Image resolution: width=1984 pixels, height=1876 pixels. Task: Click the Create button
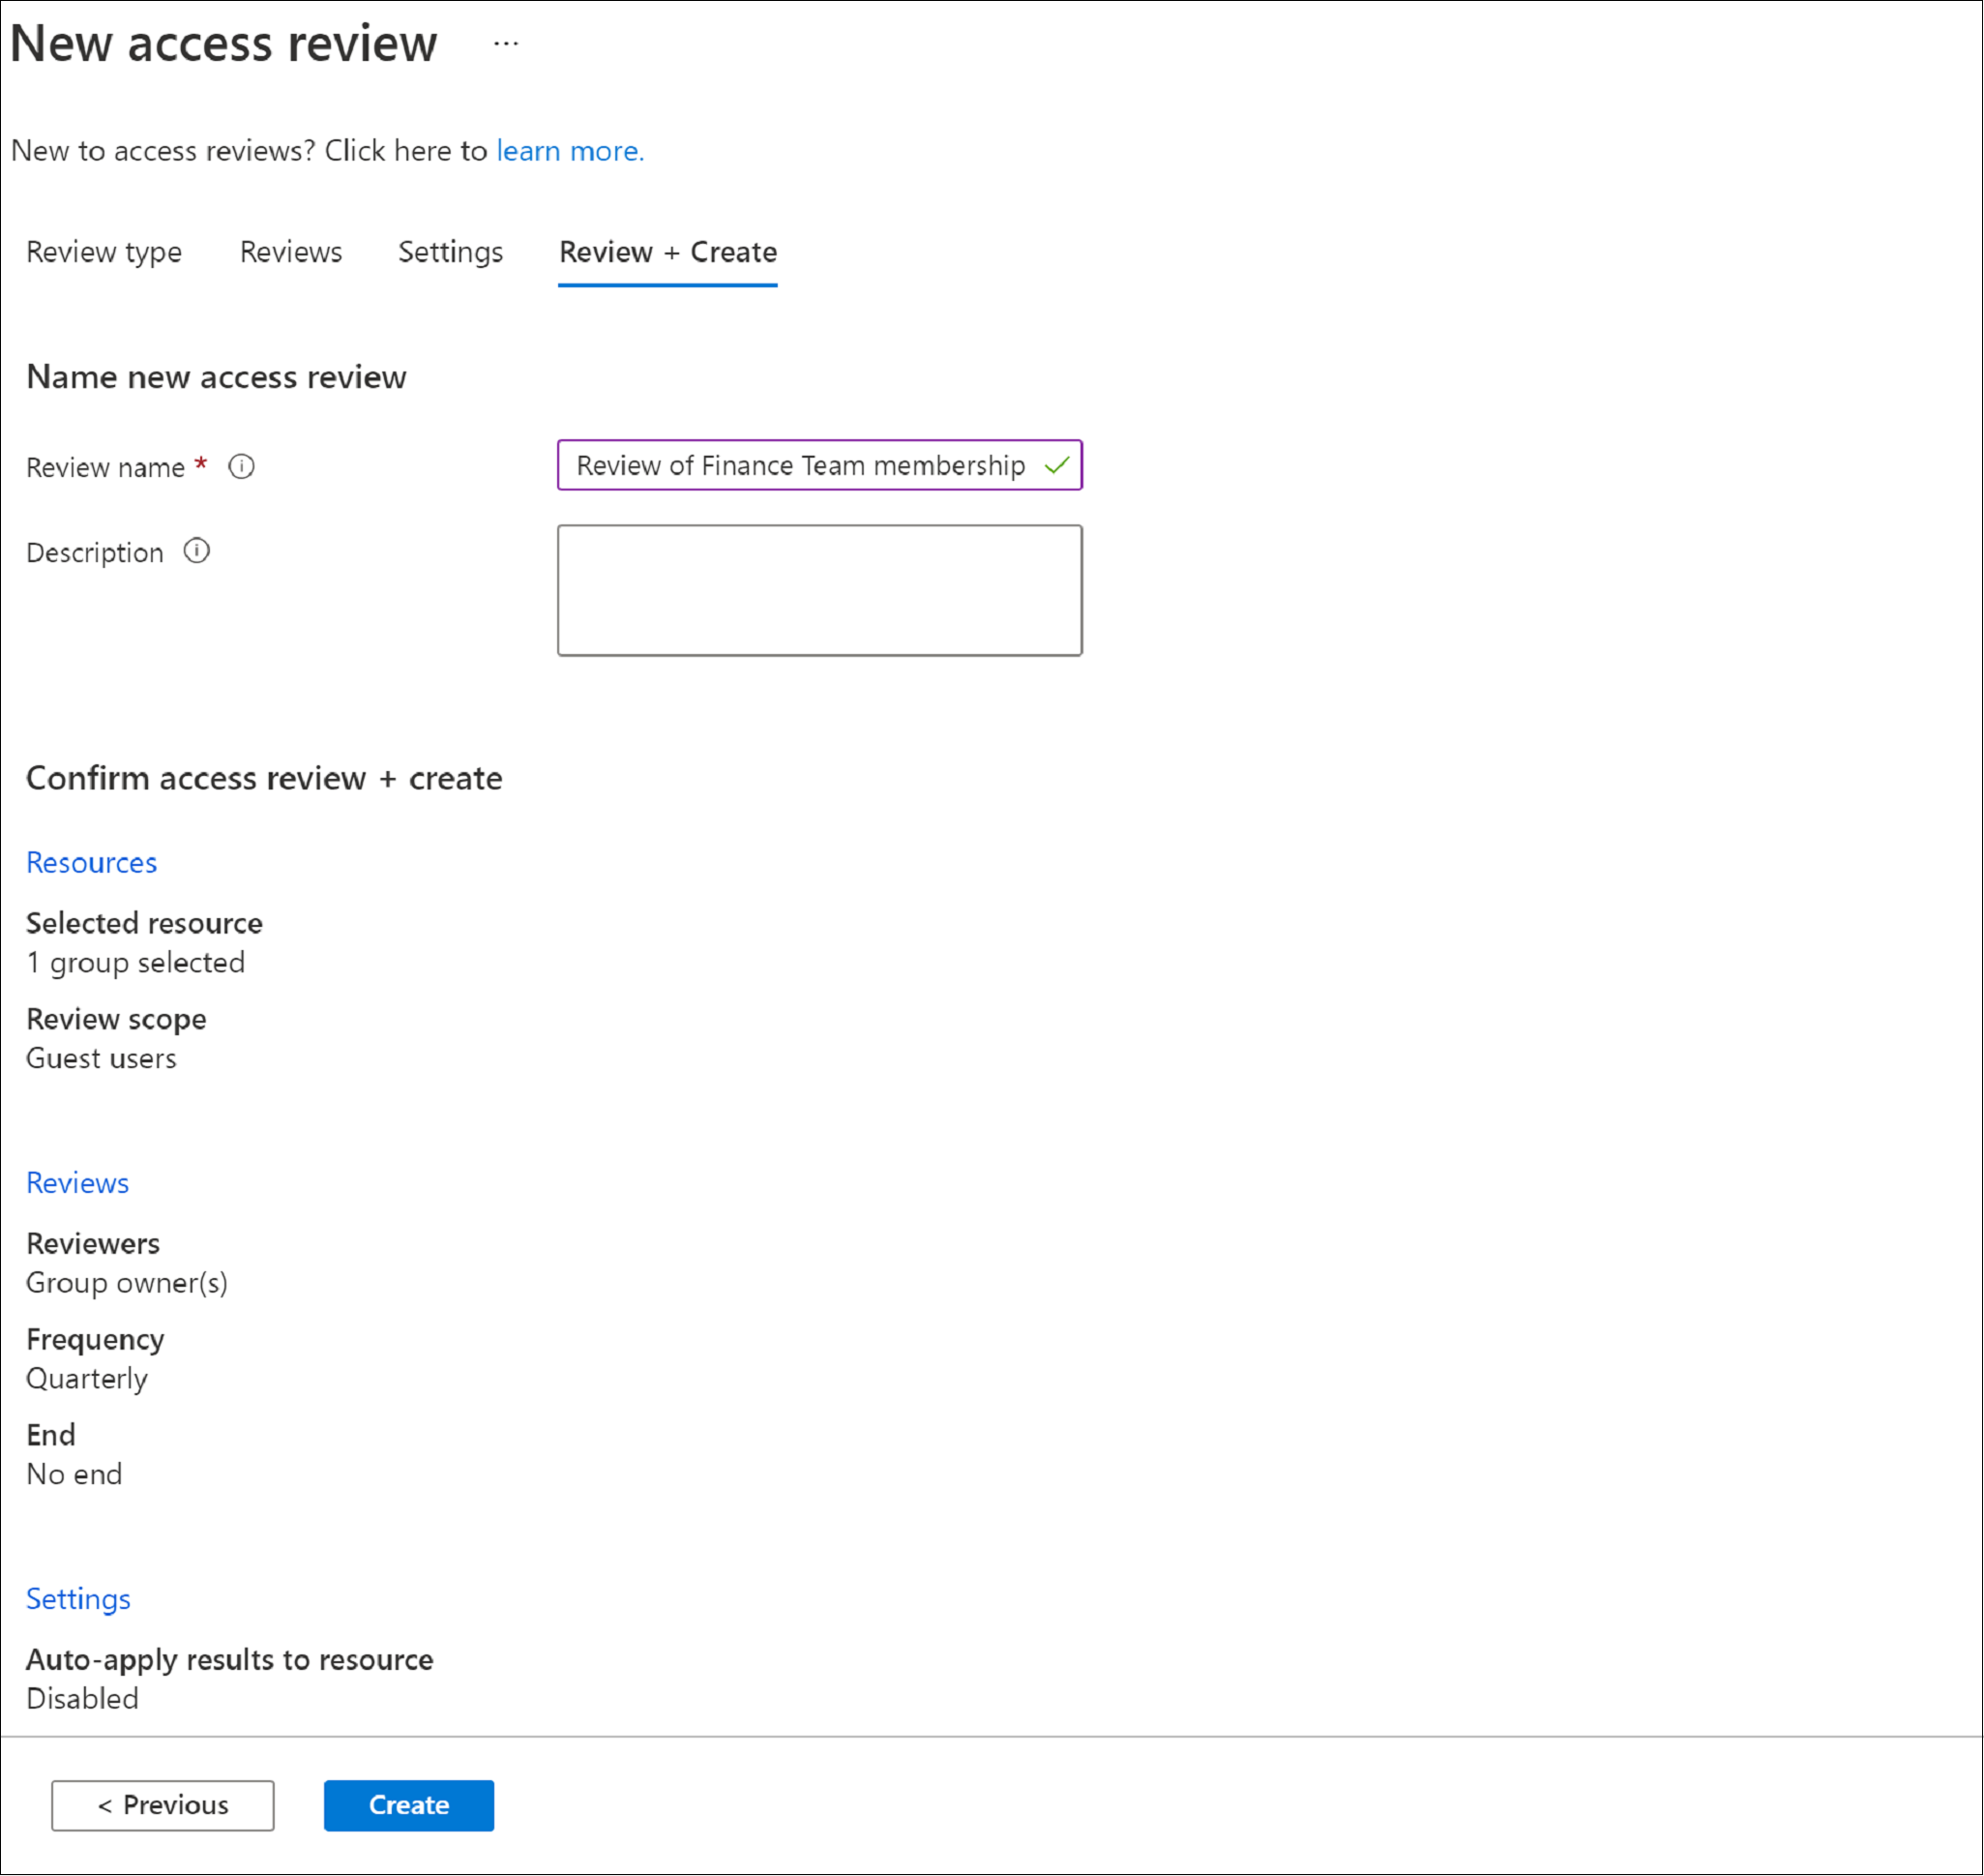[x=407, y=1803]
